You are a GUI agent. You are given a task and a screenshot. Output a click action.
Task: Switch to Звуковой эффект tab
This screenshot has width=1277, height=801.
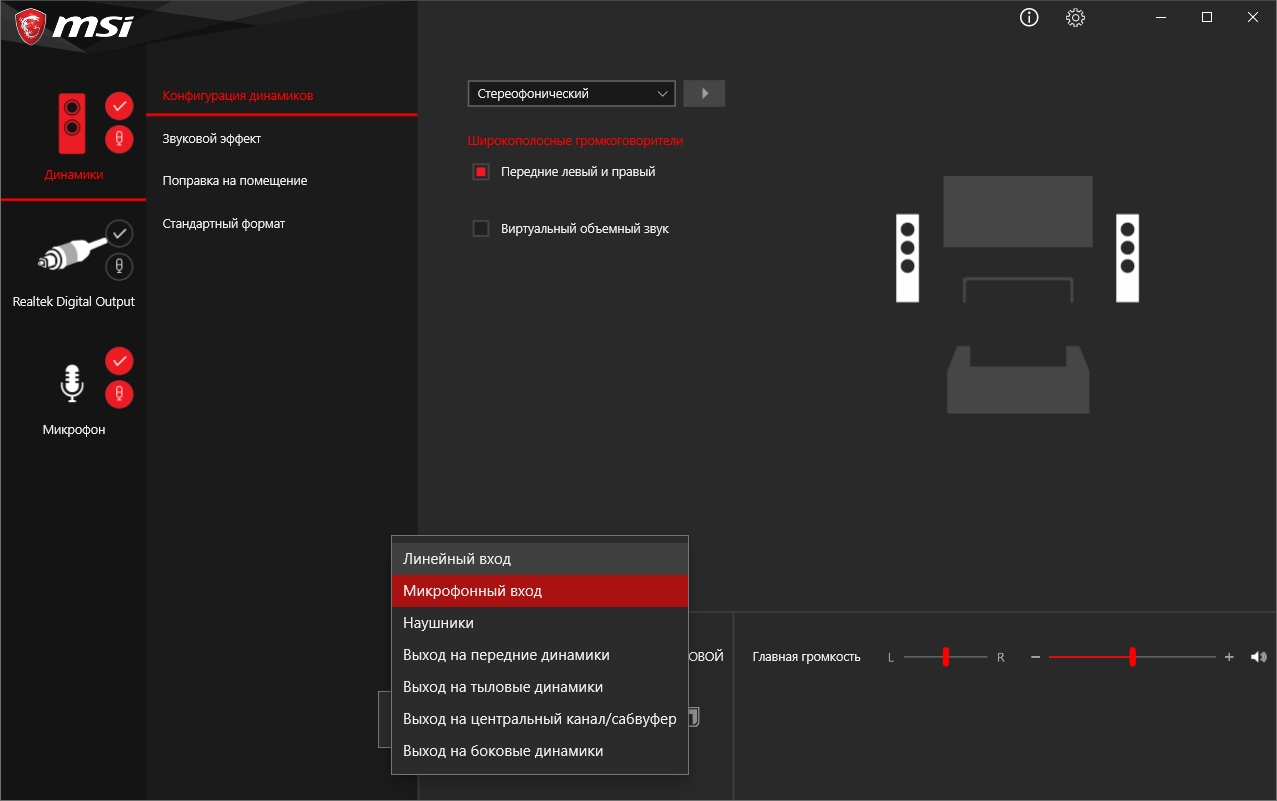(212, 139)
